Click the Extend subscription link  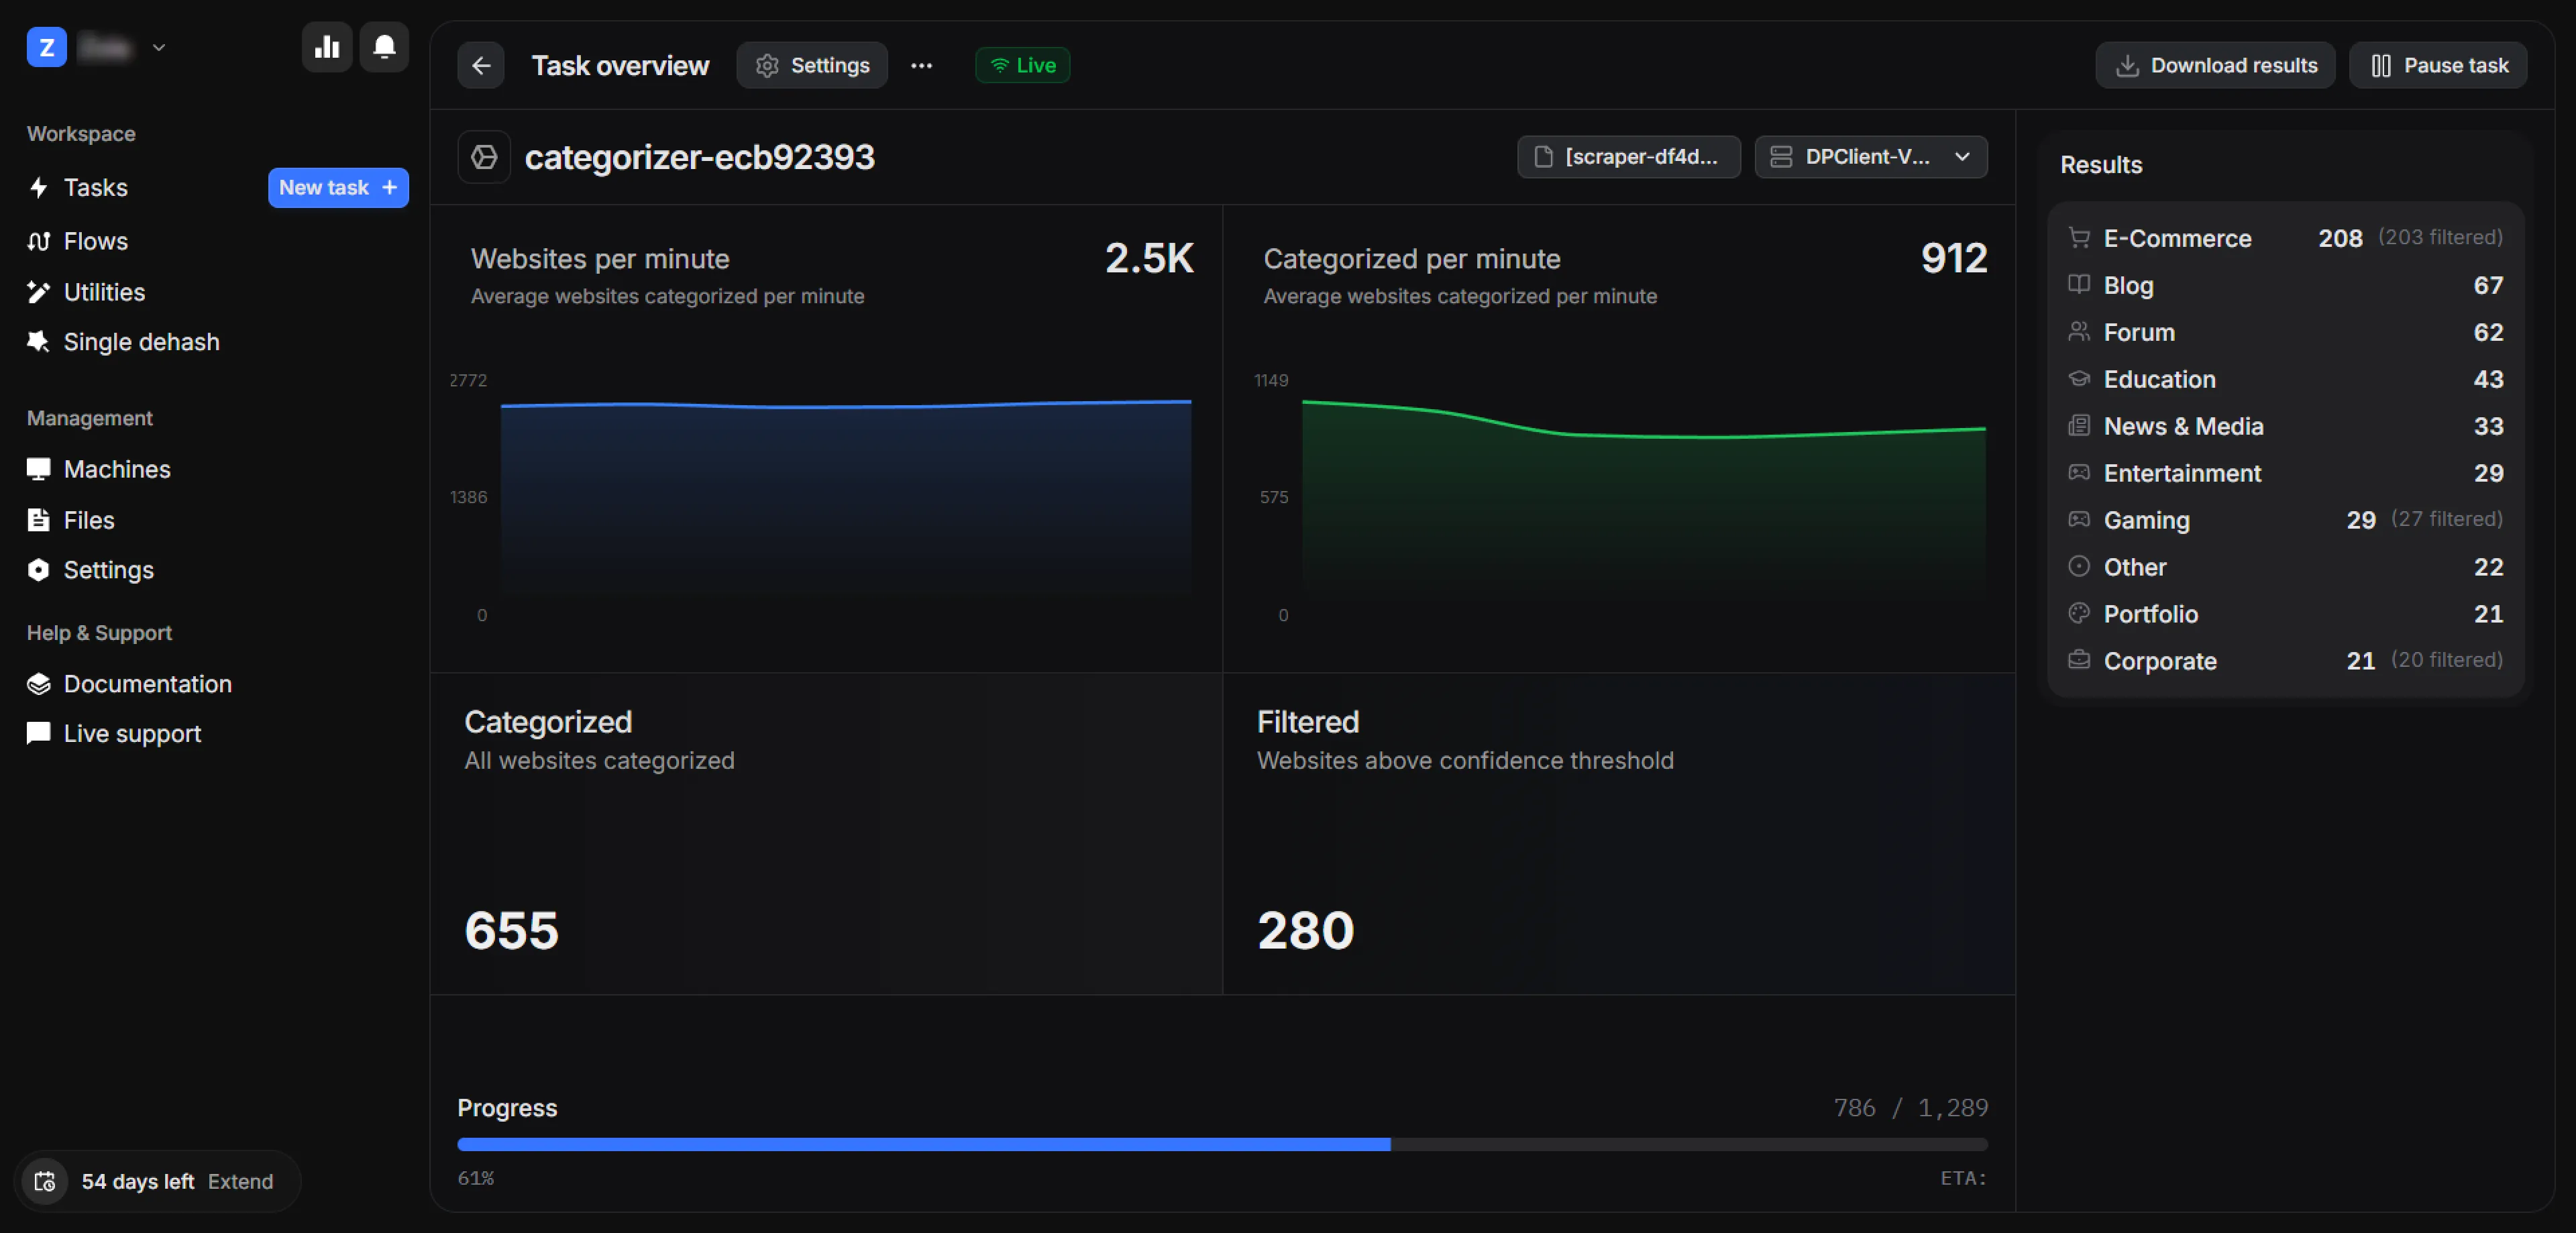point(240,1181)
